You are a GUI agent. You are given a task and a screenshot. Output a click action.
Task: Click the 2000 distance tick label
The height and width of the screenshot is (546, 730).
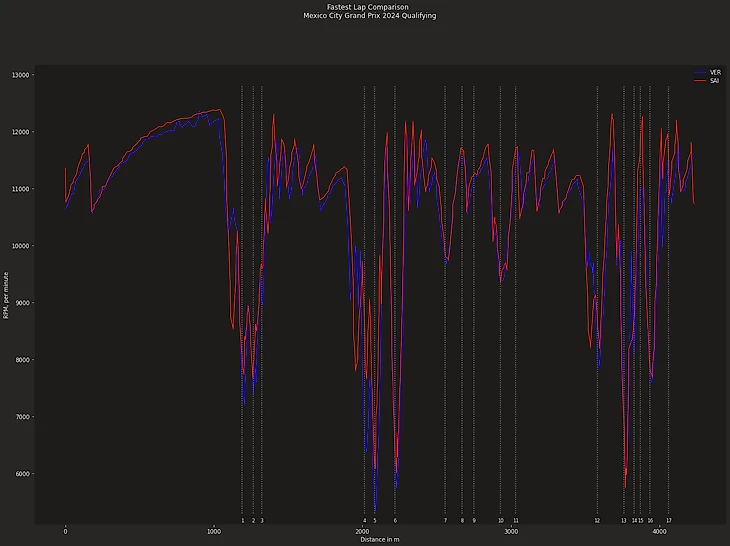[362, 532]
